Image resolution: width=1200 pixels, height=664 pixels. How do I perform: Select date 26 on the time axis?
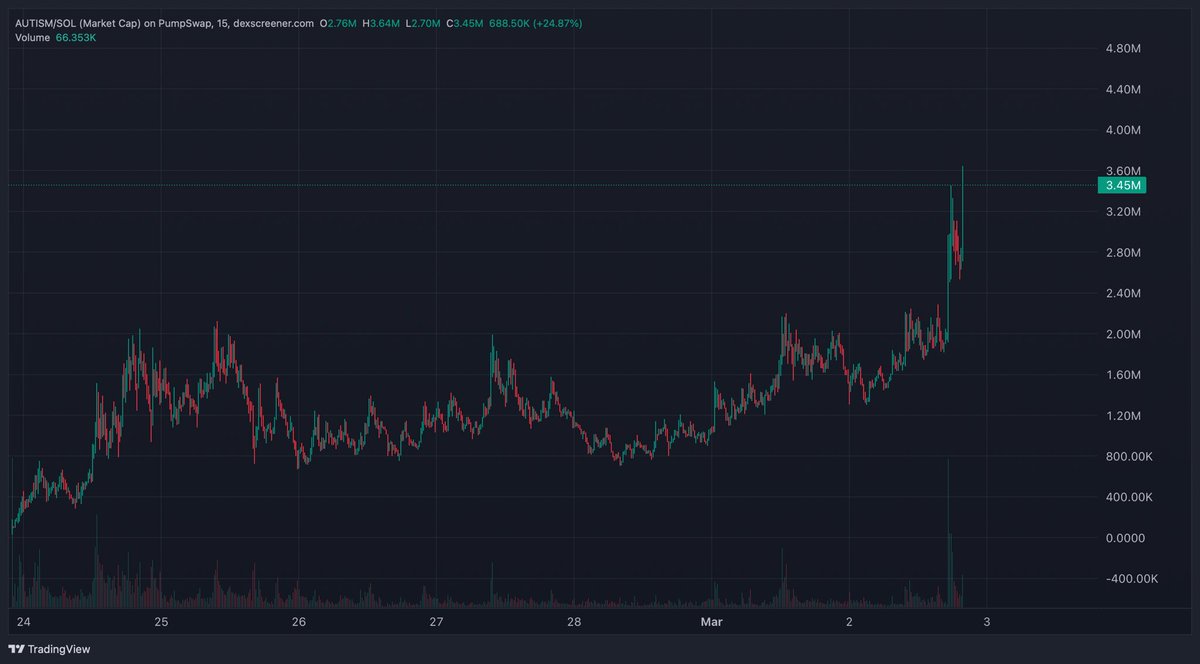tap(298, 622)
